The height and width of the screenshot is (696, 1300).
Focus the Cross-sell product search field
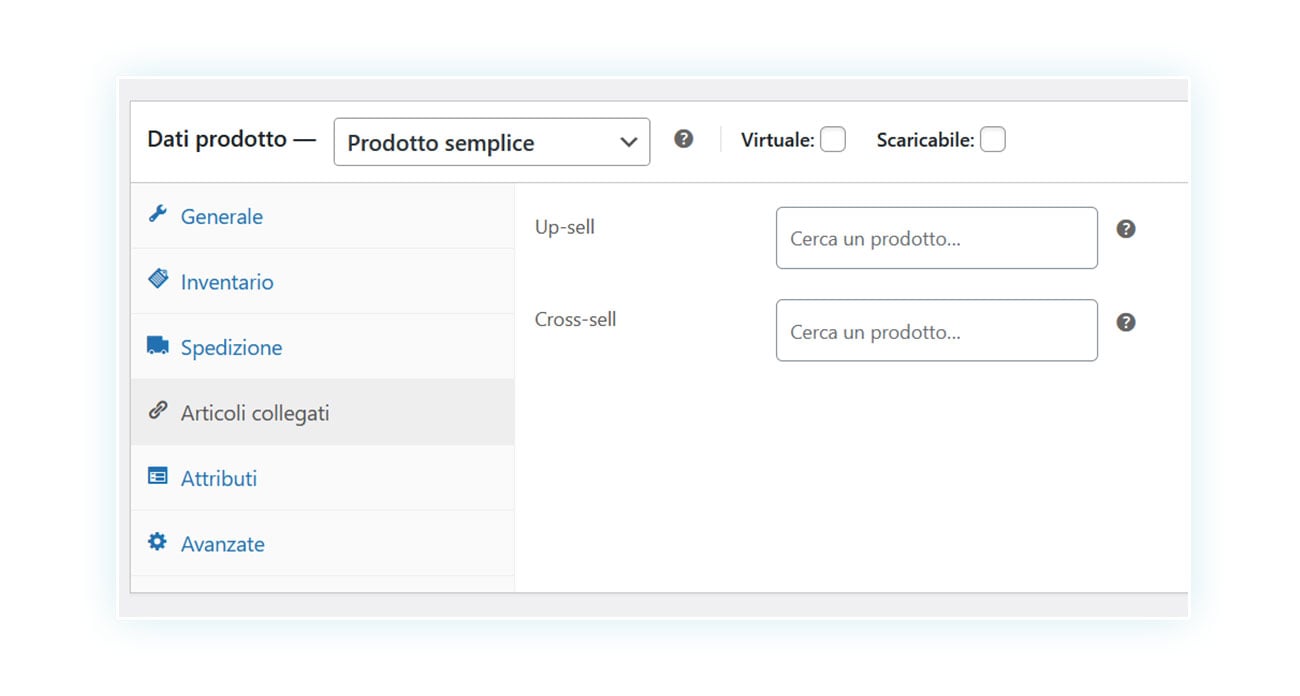[937, 331]
